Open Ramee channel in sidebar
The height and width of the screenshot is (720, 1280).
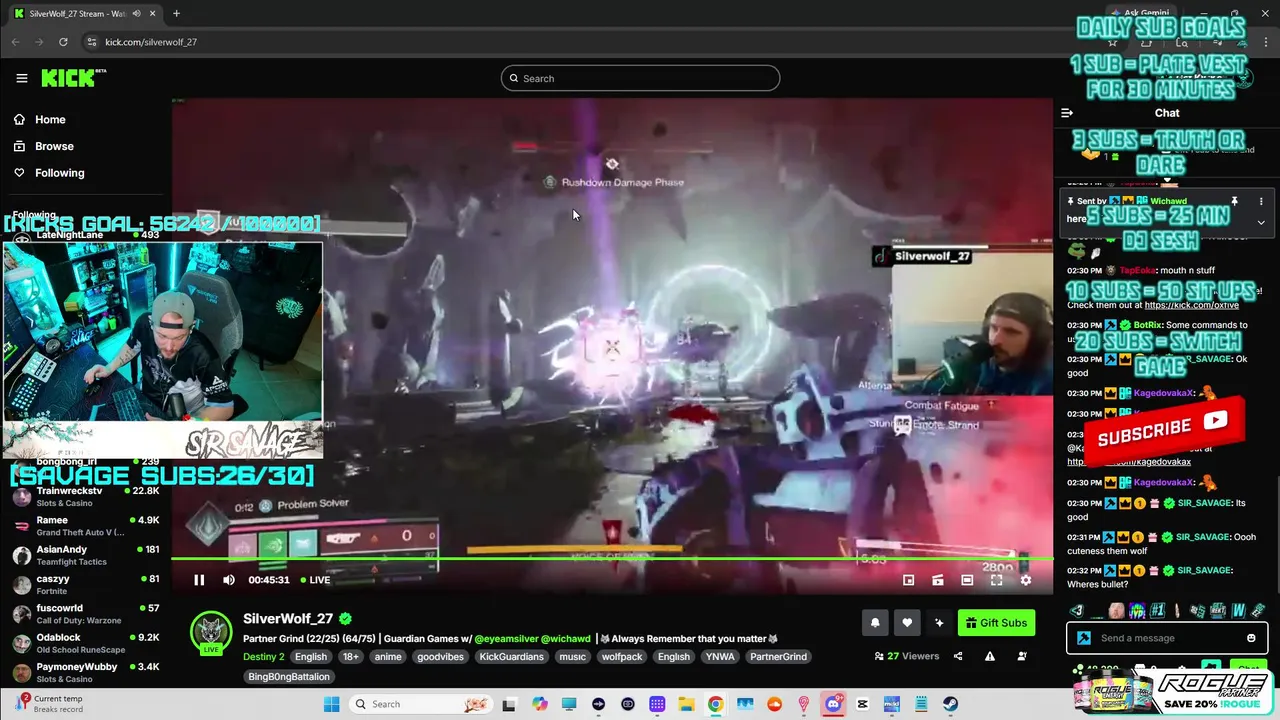(85, 526)
